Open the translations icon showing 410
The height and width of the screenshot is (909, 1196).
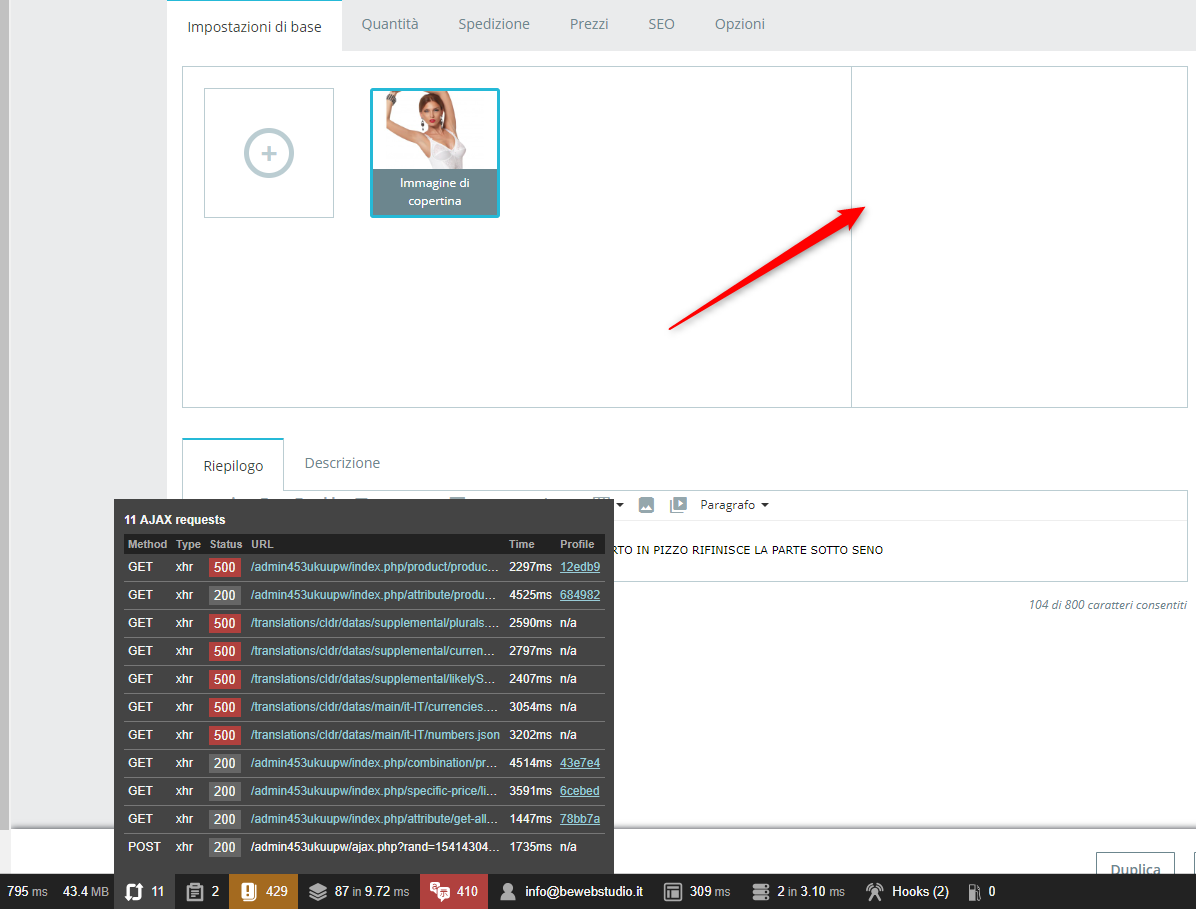click(439, 891)
